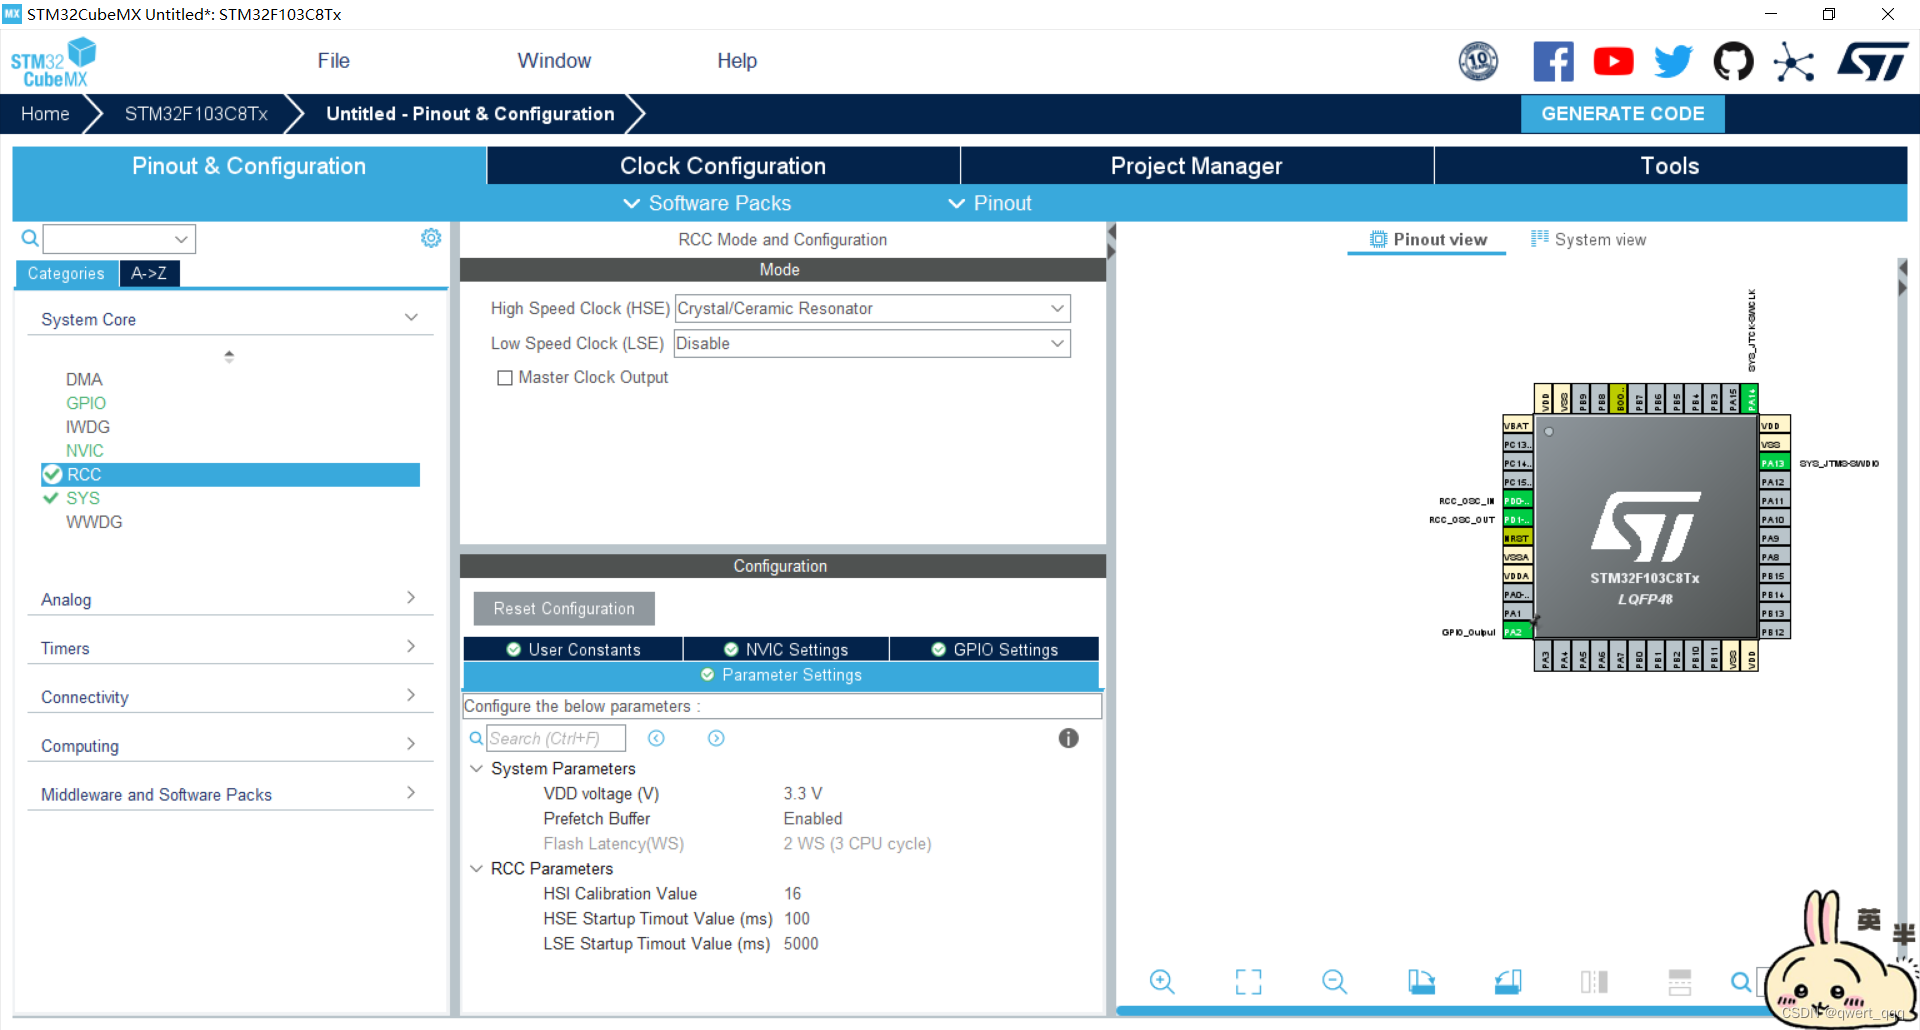Zoom in on the pinout view
The width and height of the screenshot is (1920, 1030).
click(x=1162, y=981)
